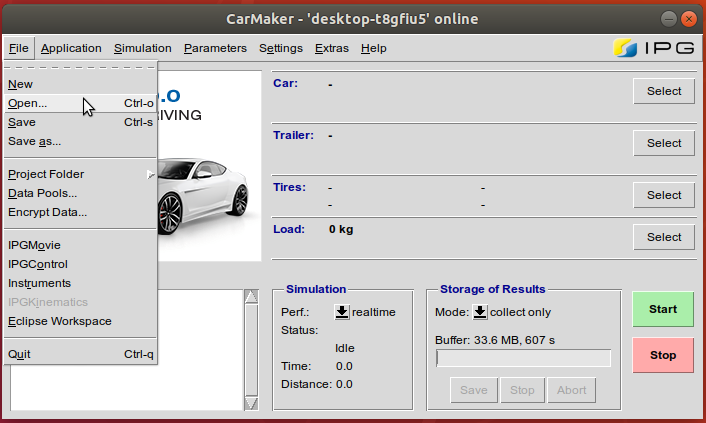Viewport: 706px width, 423px height.
Task: Choose Save as... menu entry
Action: click(81, 141)
